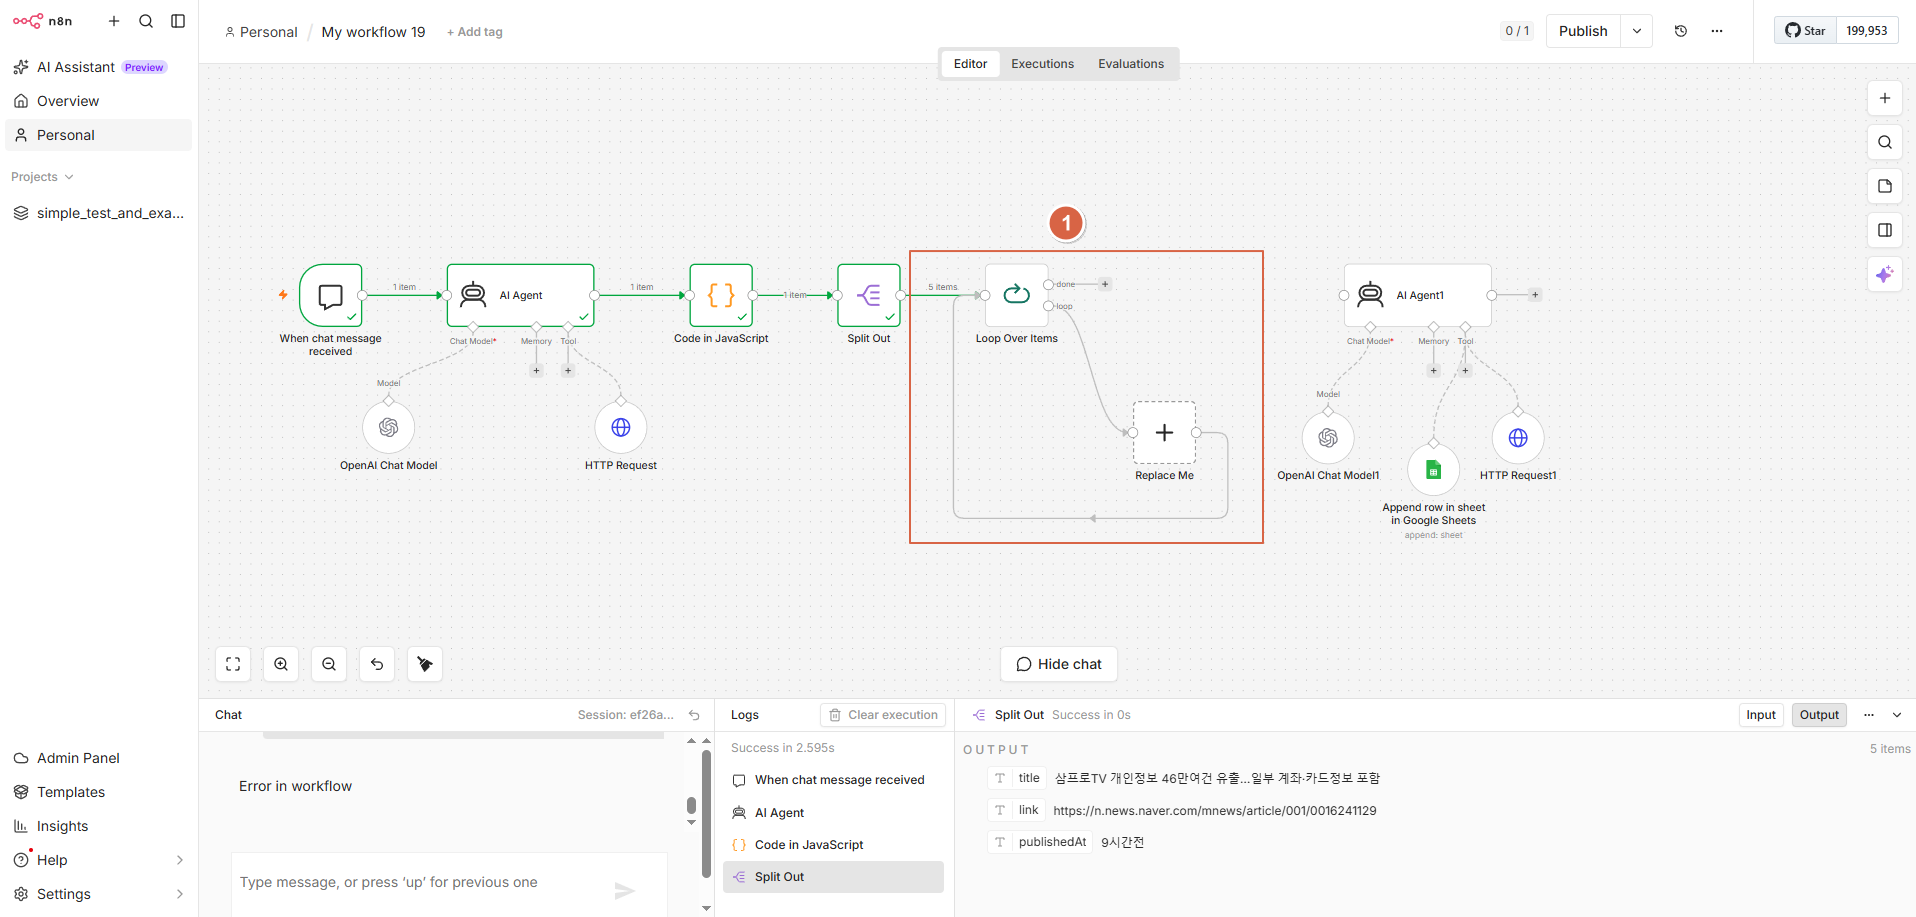Select Code in JavaScript log entry

833,845
